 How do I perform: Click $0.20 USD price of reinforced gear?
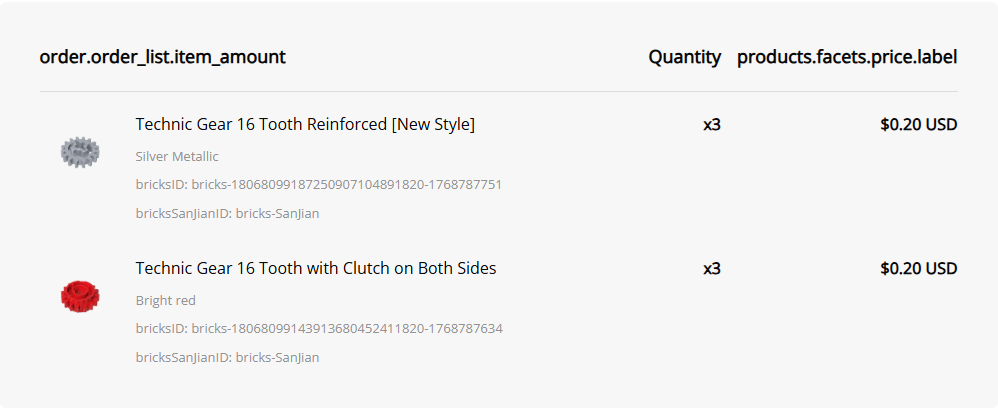tap(918, 125)
